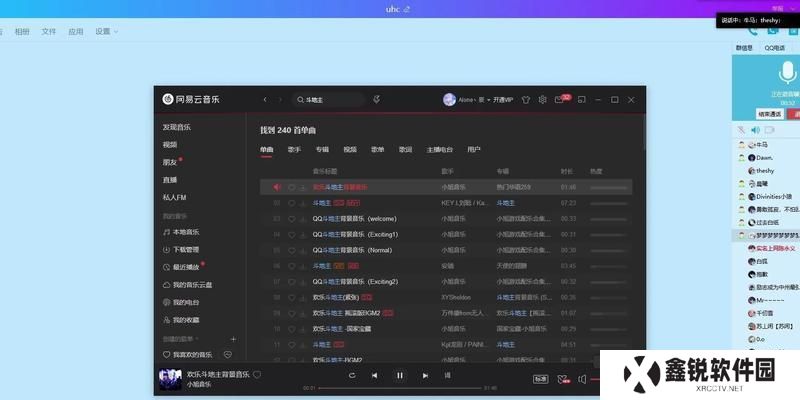Image resolution: width=800 pixels, height=400 pixels.
Task: Open 发现音乐 in the sidebar
Action: (177, 127)
